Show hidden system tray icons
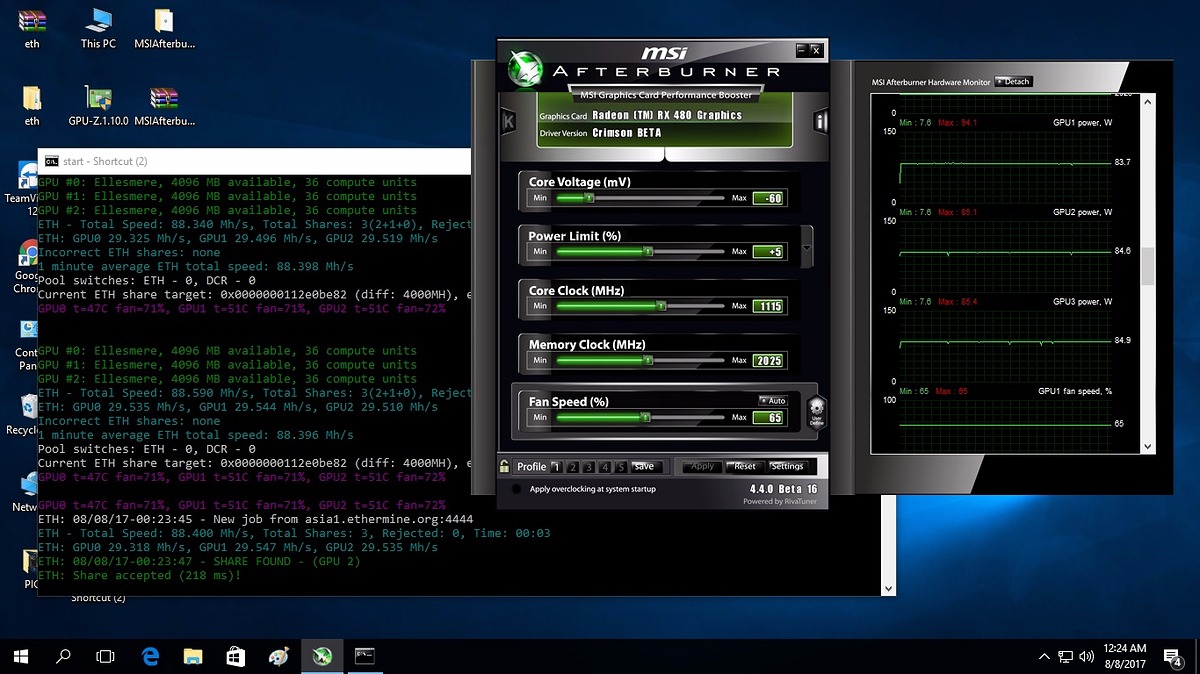This screenshot has height=674, width=1200. [1045, 656]
